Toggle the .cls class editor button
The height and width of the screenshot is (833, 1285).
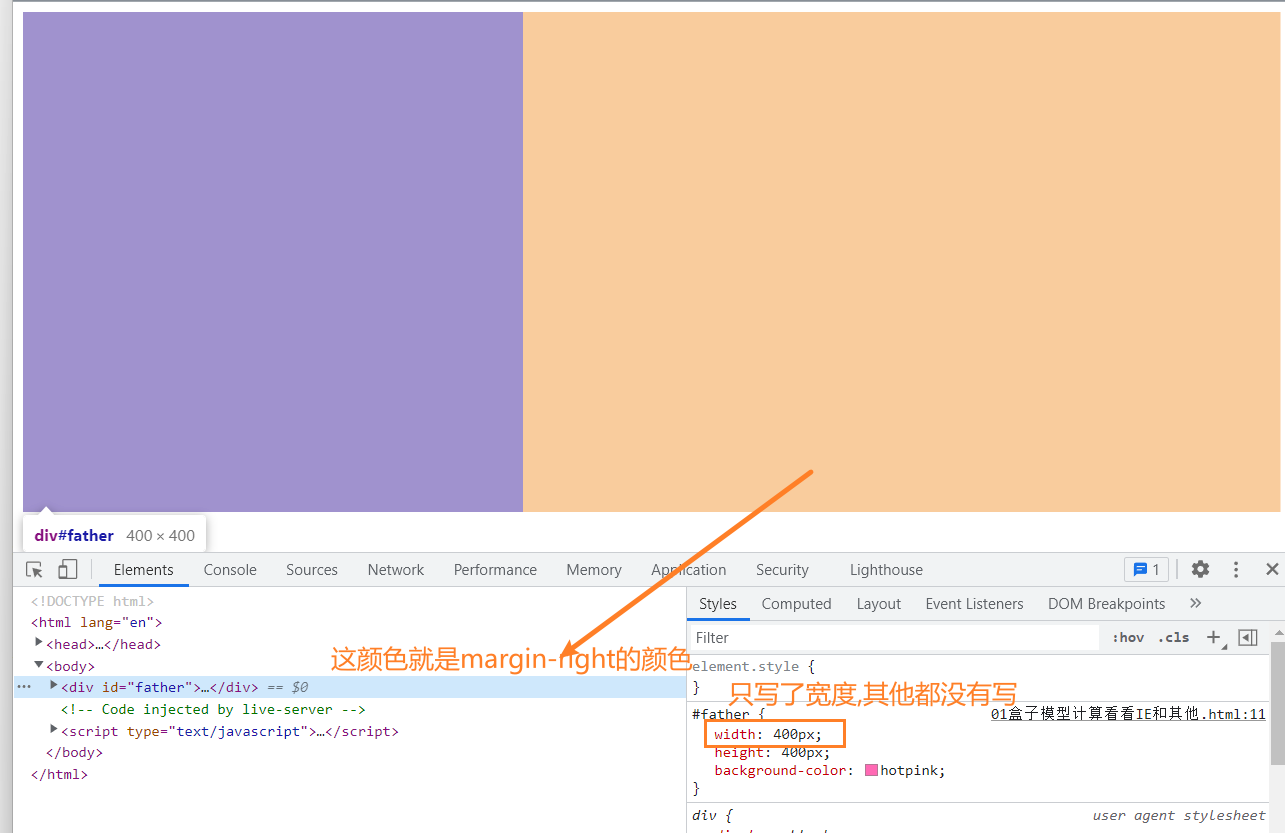point(1174,637)
